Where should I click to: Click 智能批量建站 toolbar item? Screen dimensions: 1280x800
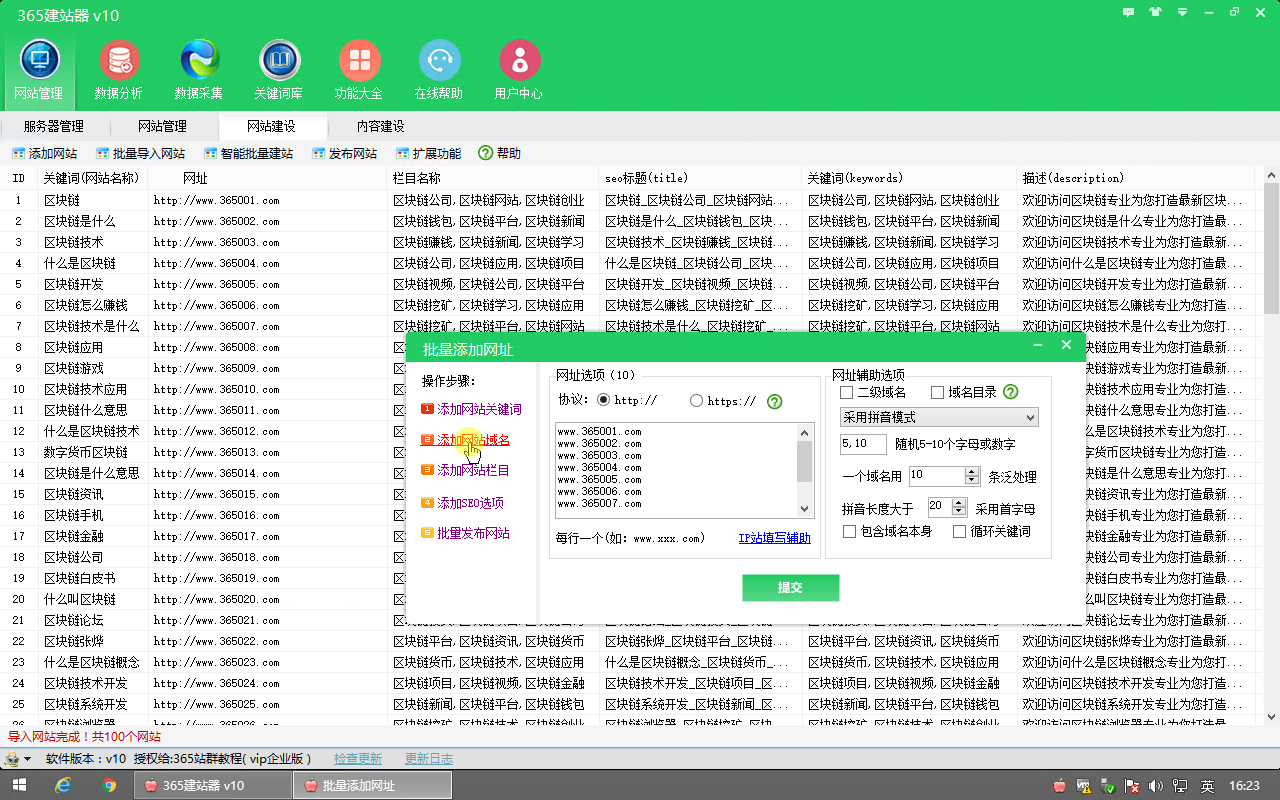[248, 153]
